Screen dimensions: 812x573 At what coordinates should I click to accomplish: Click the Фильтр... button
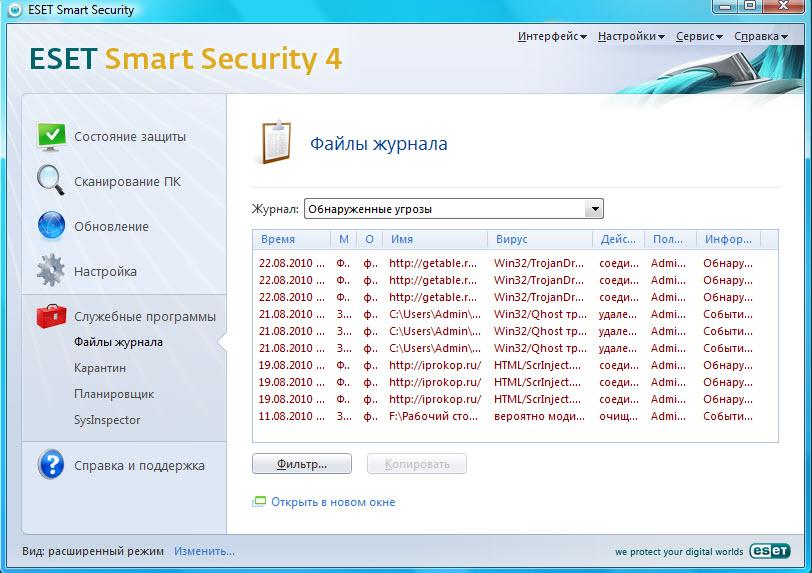pos(302,464)
